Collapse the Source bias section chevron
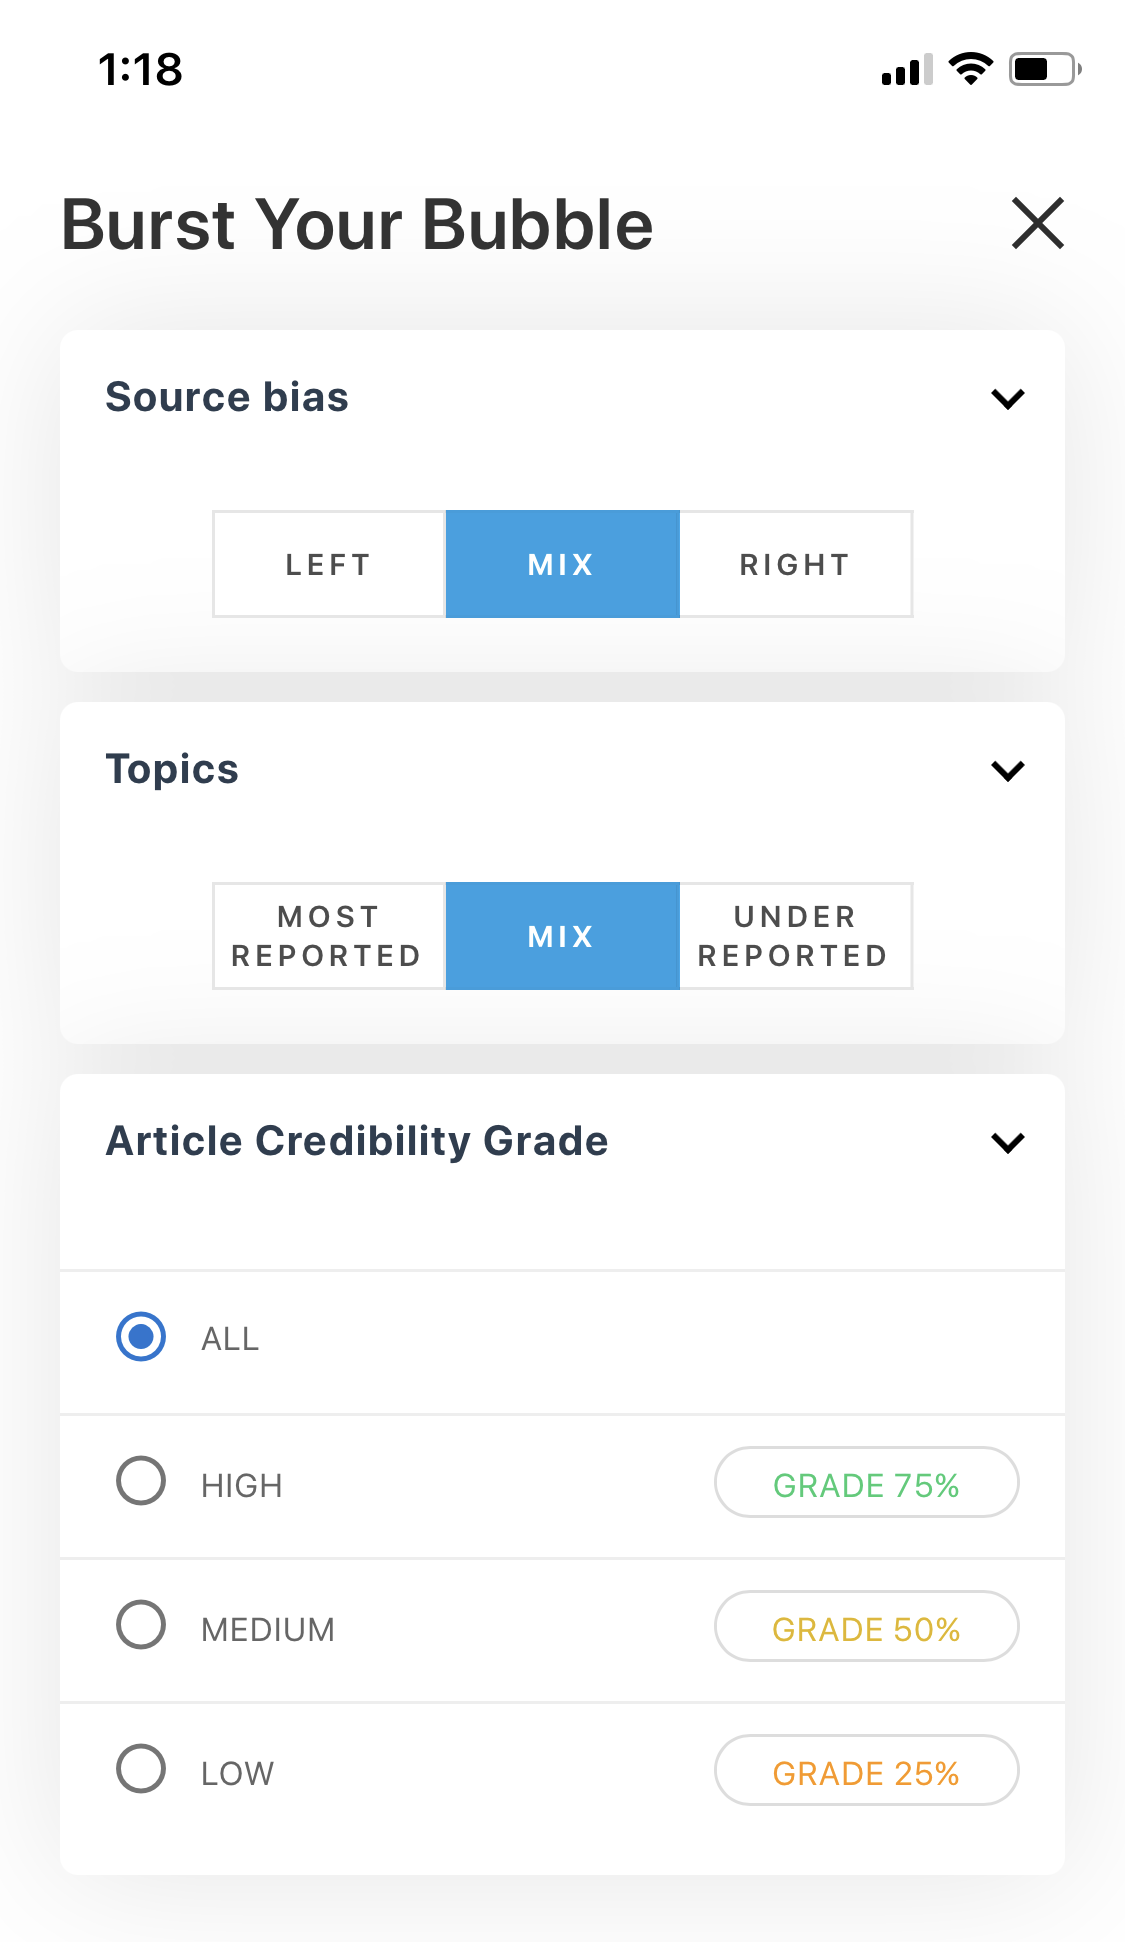Image resolution: width=1125 pixels, height=1942 pixels. click(x=1008, y=398)
